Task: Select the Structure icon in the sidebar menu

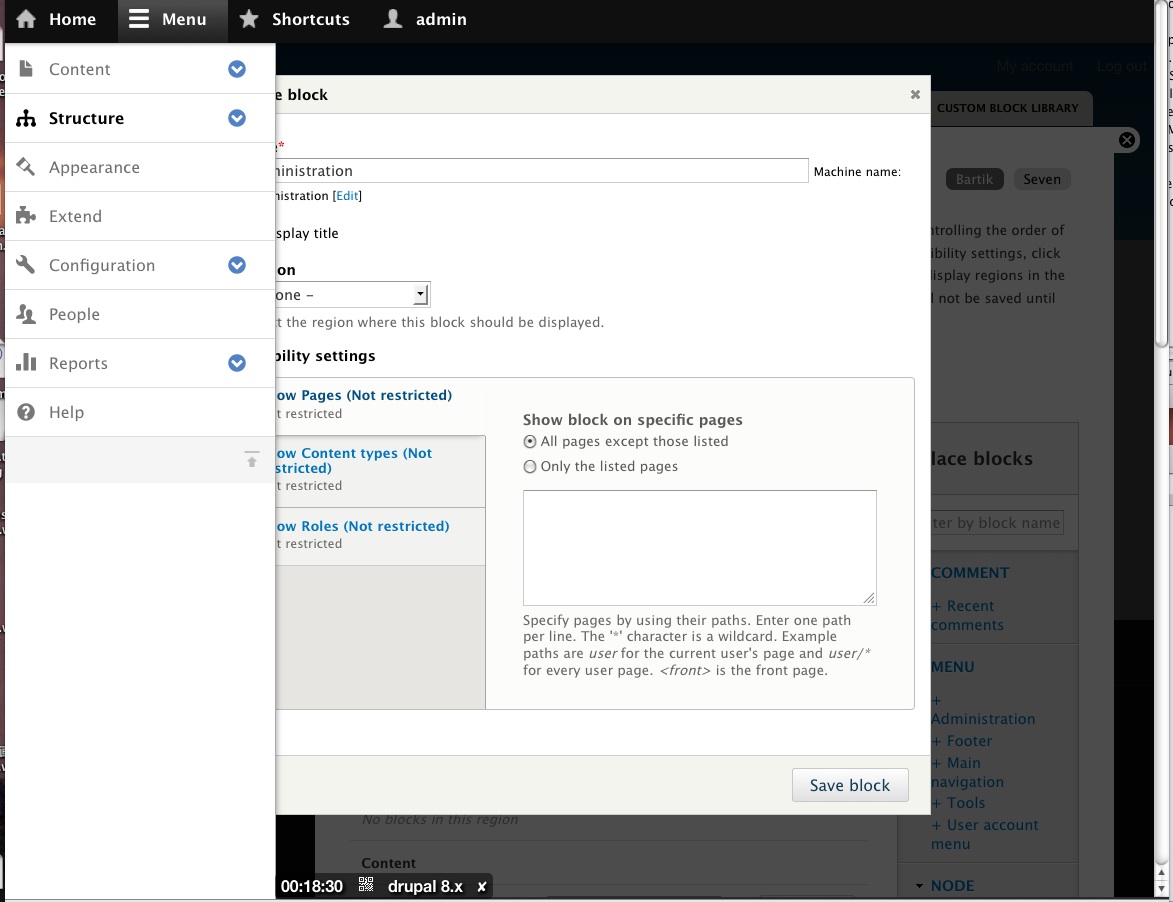Action: (x=26, y=118)
